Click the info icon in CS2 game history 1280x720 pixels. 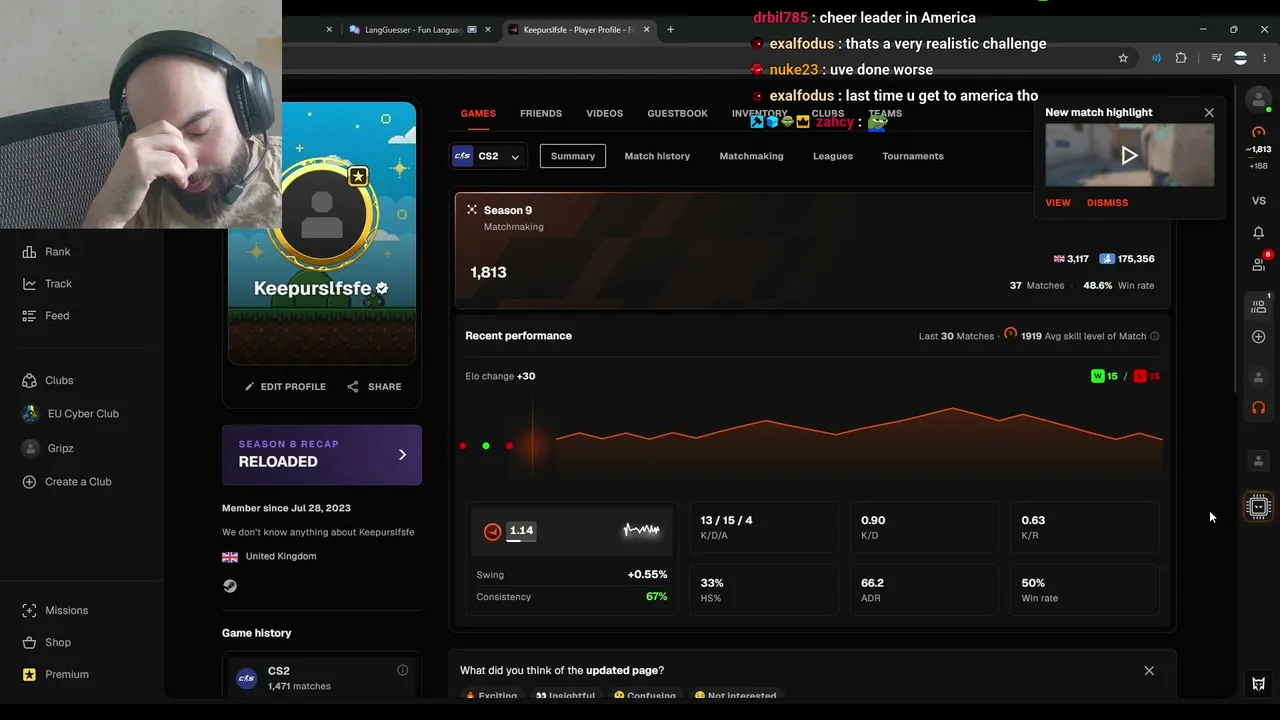[x=402, y=670]
